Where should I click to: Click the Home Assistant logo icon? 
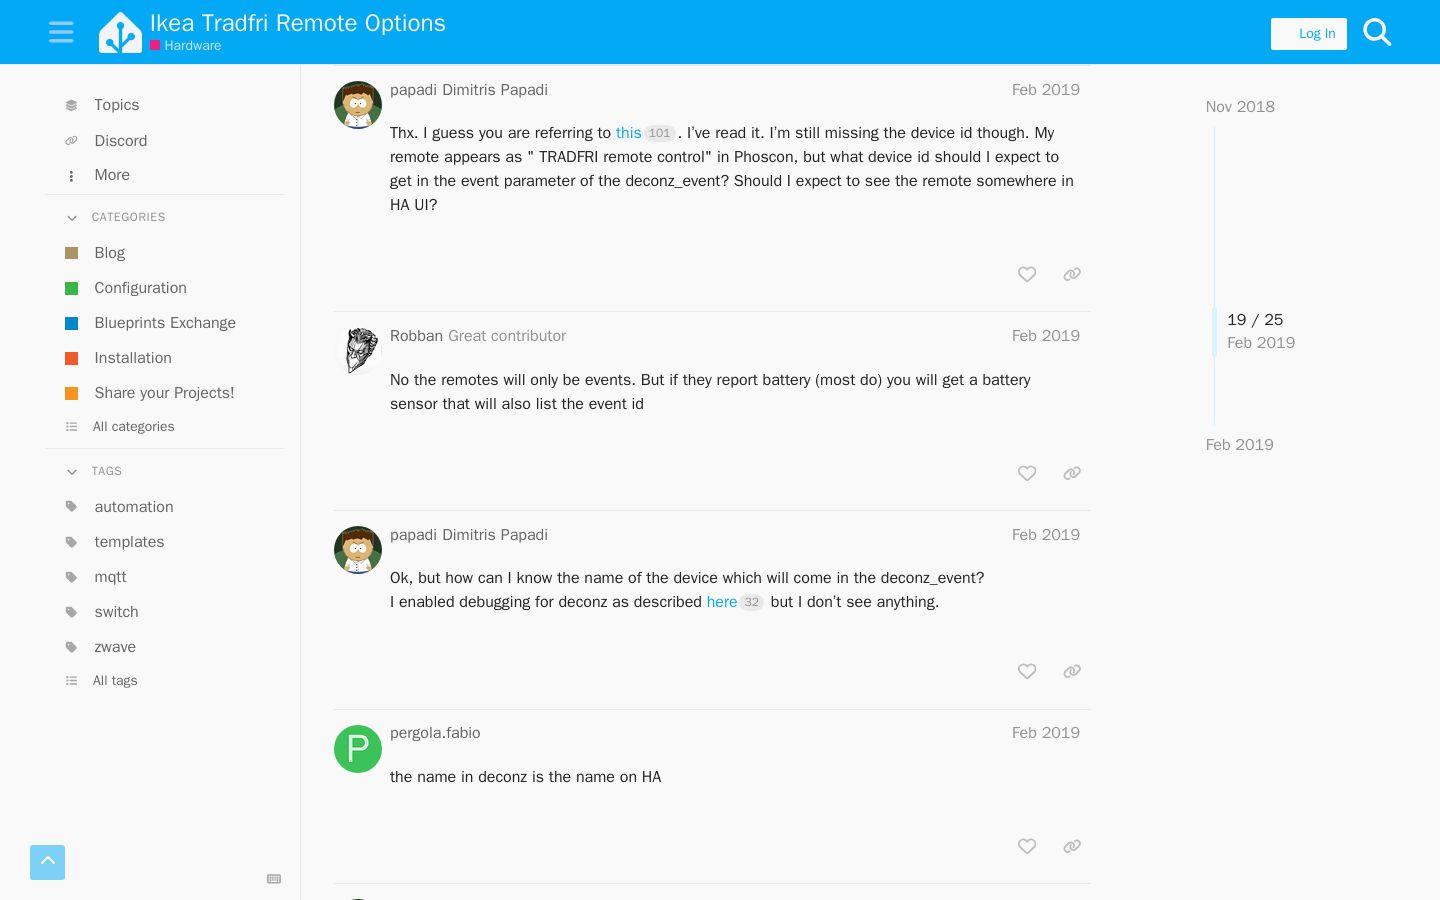(x=120, y=32)
